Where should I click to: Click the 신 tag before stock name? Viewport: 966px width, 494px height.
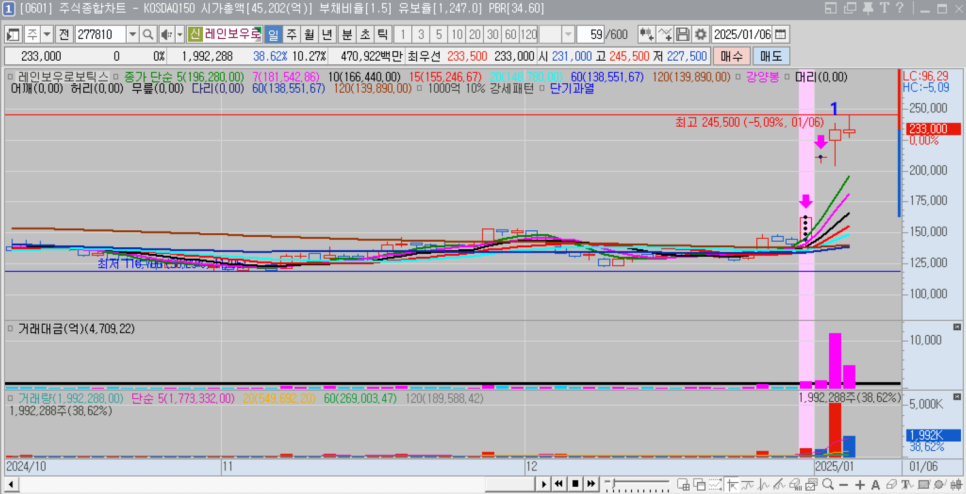click(195, 34)
